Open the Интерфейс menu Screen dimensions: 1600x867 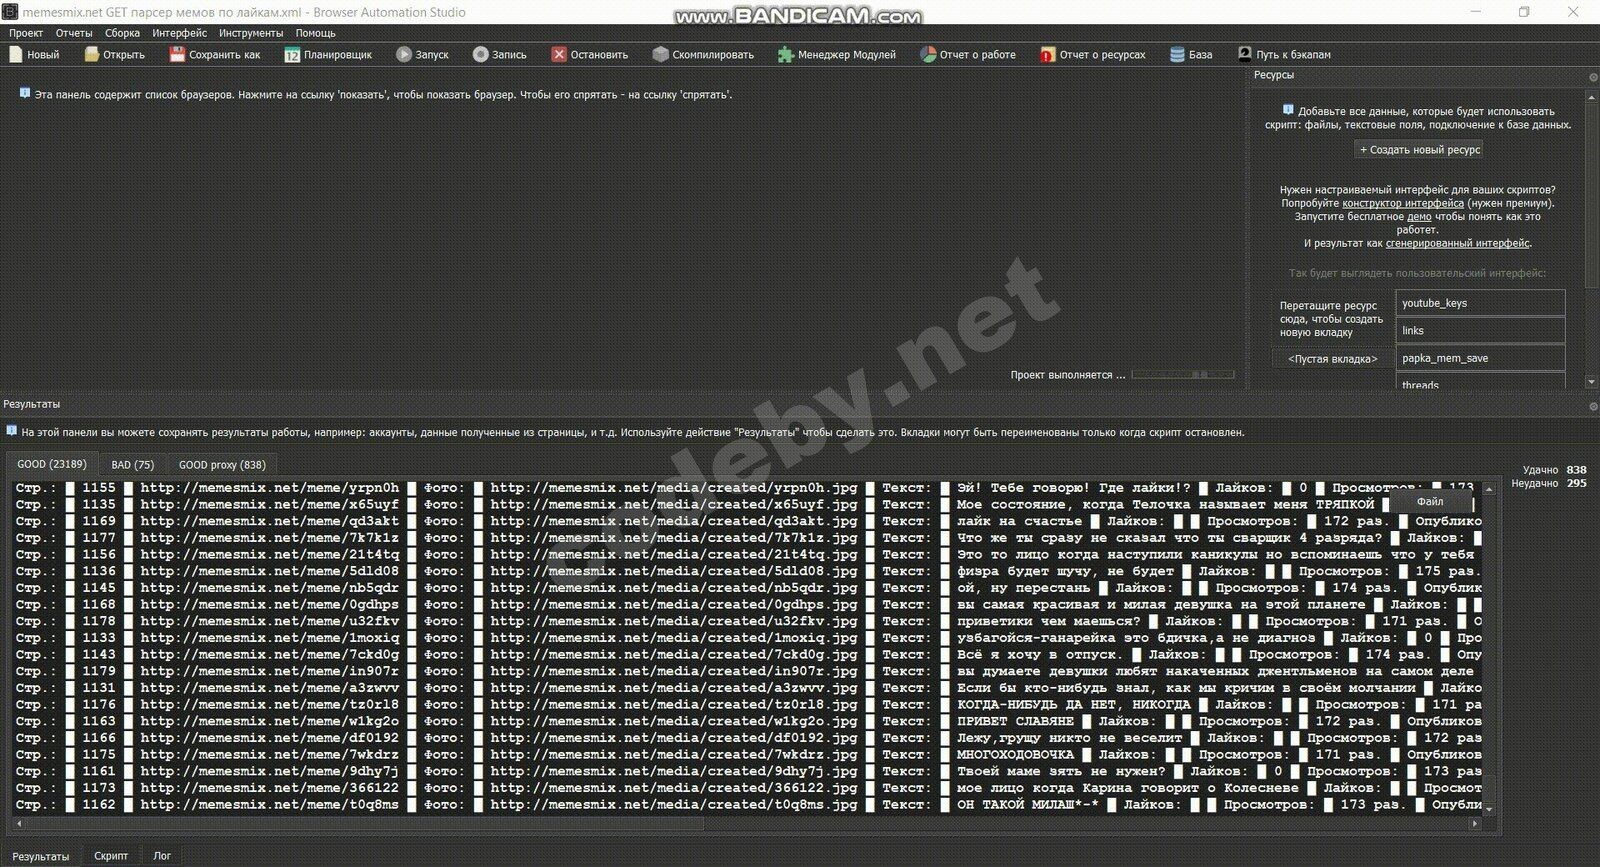(x=180, y=33)
